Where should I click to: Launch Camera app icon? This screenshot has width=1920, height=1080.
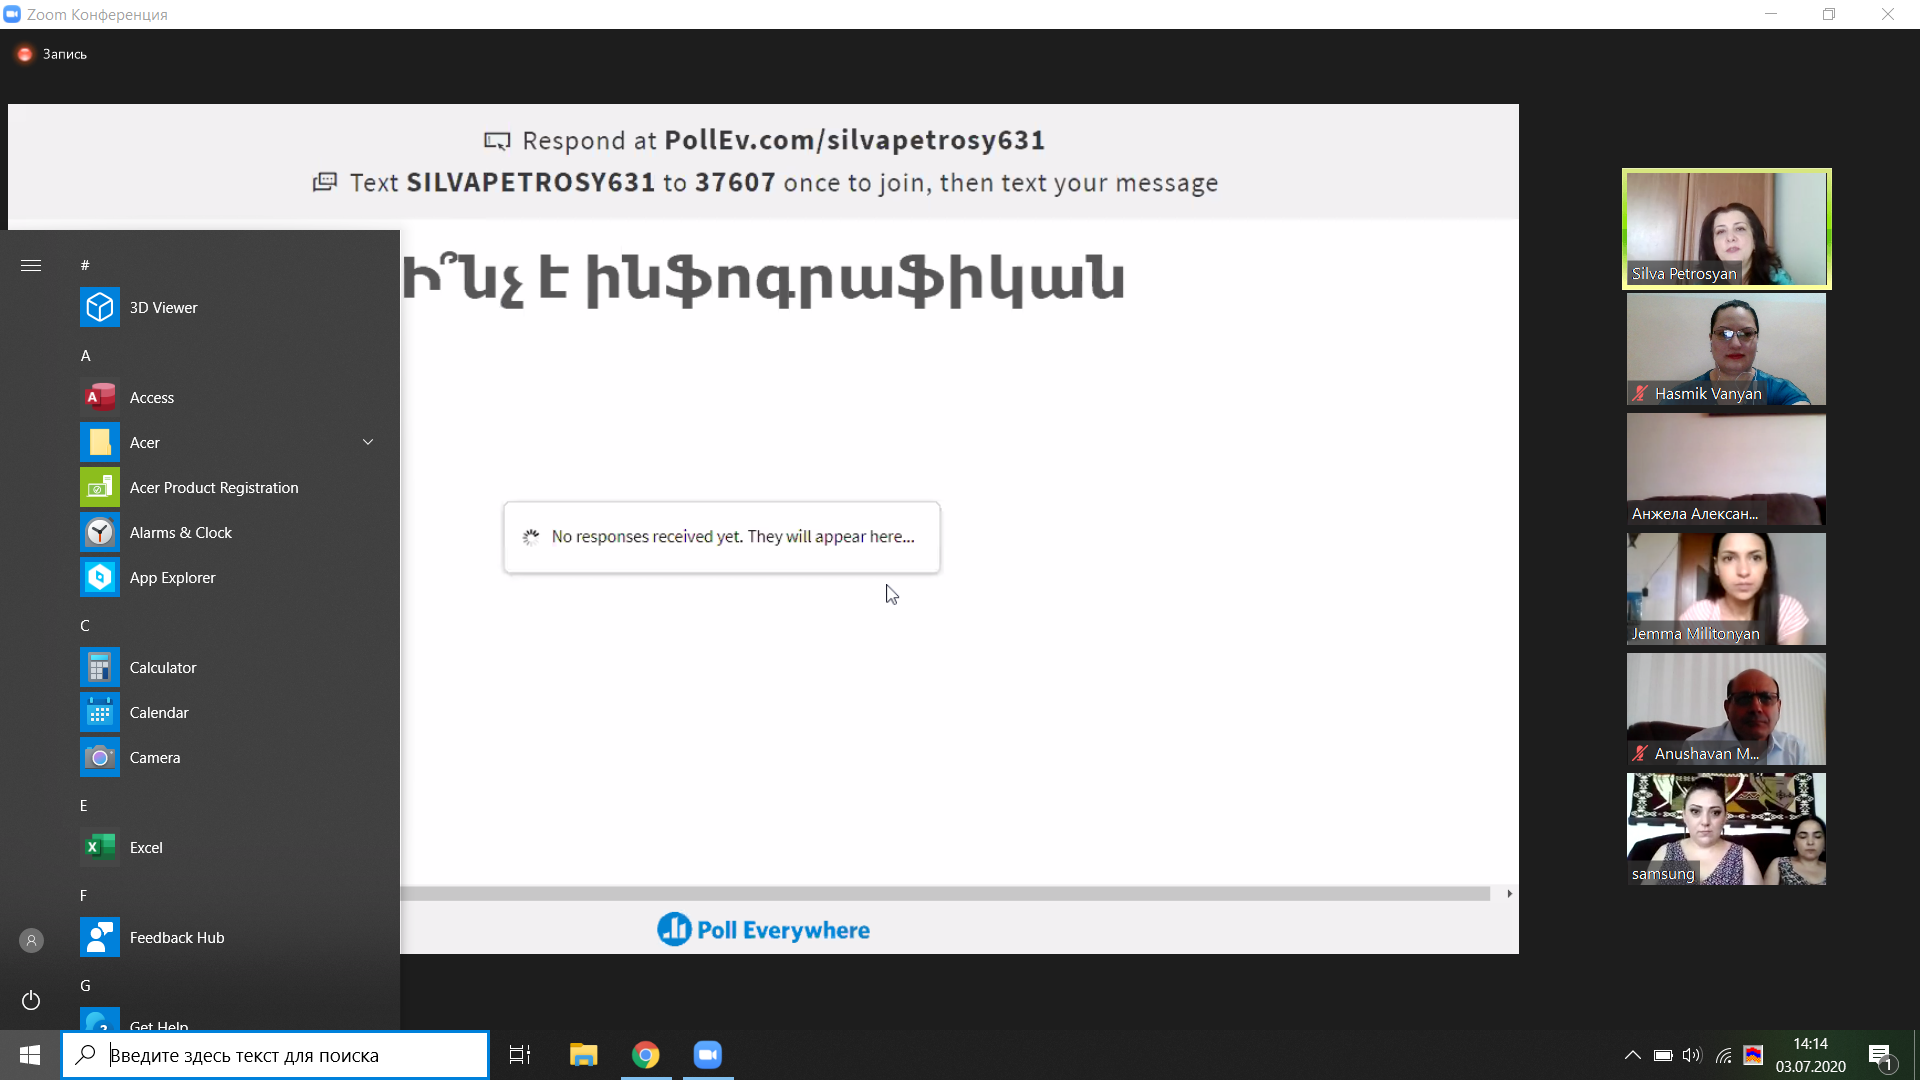[x=100, y=757]
